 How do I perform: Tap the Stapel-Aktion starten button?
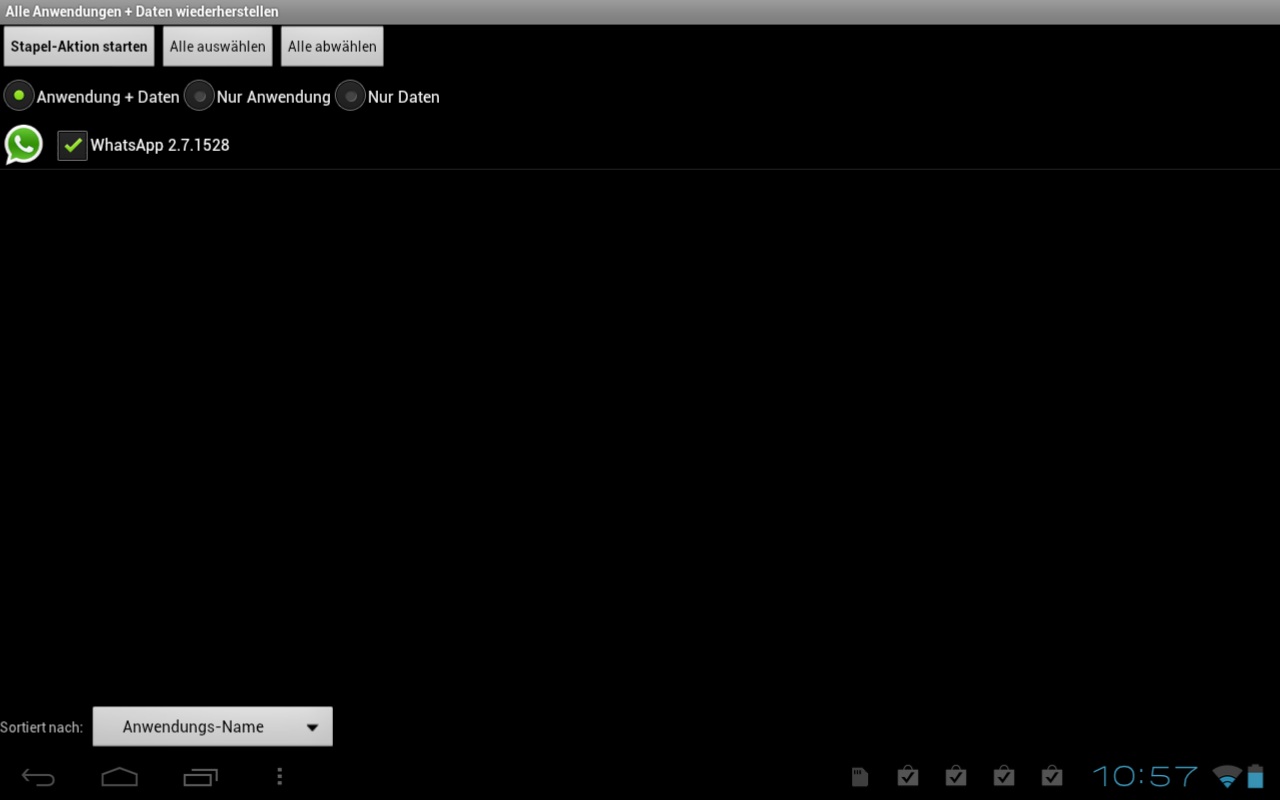(79, 47)
